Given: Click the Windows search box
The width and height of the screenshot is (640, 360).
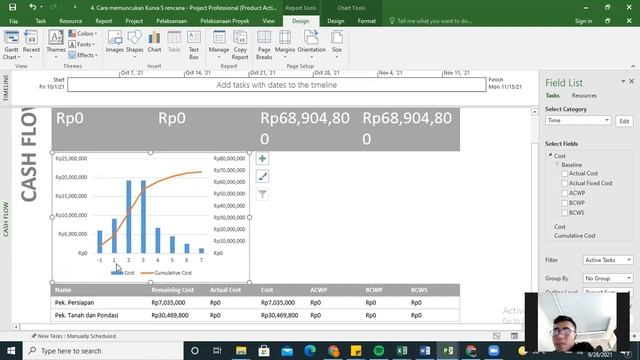Looking at the screenshot, I should 103,351.
